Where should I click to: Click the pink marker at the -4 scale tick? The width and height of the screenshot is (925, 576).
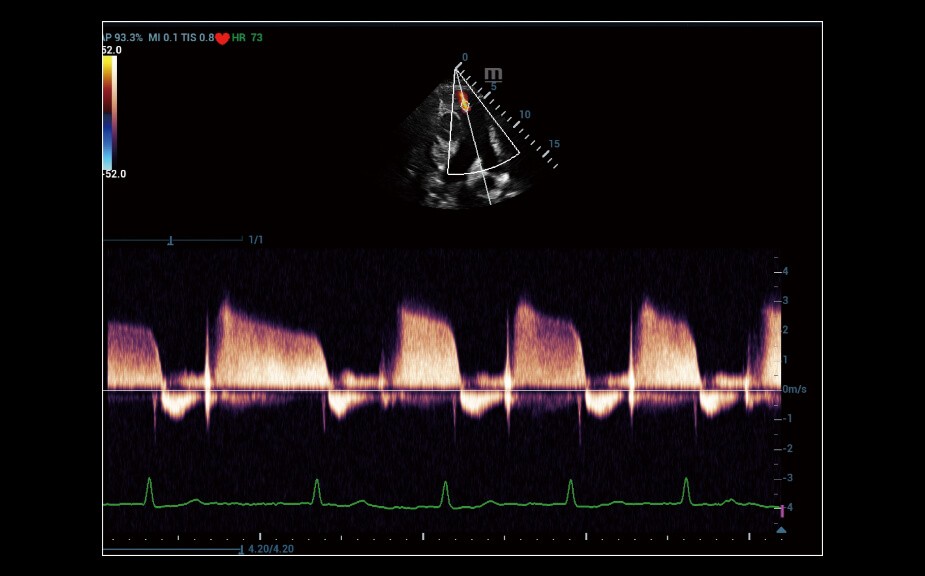782,511
